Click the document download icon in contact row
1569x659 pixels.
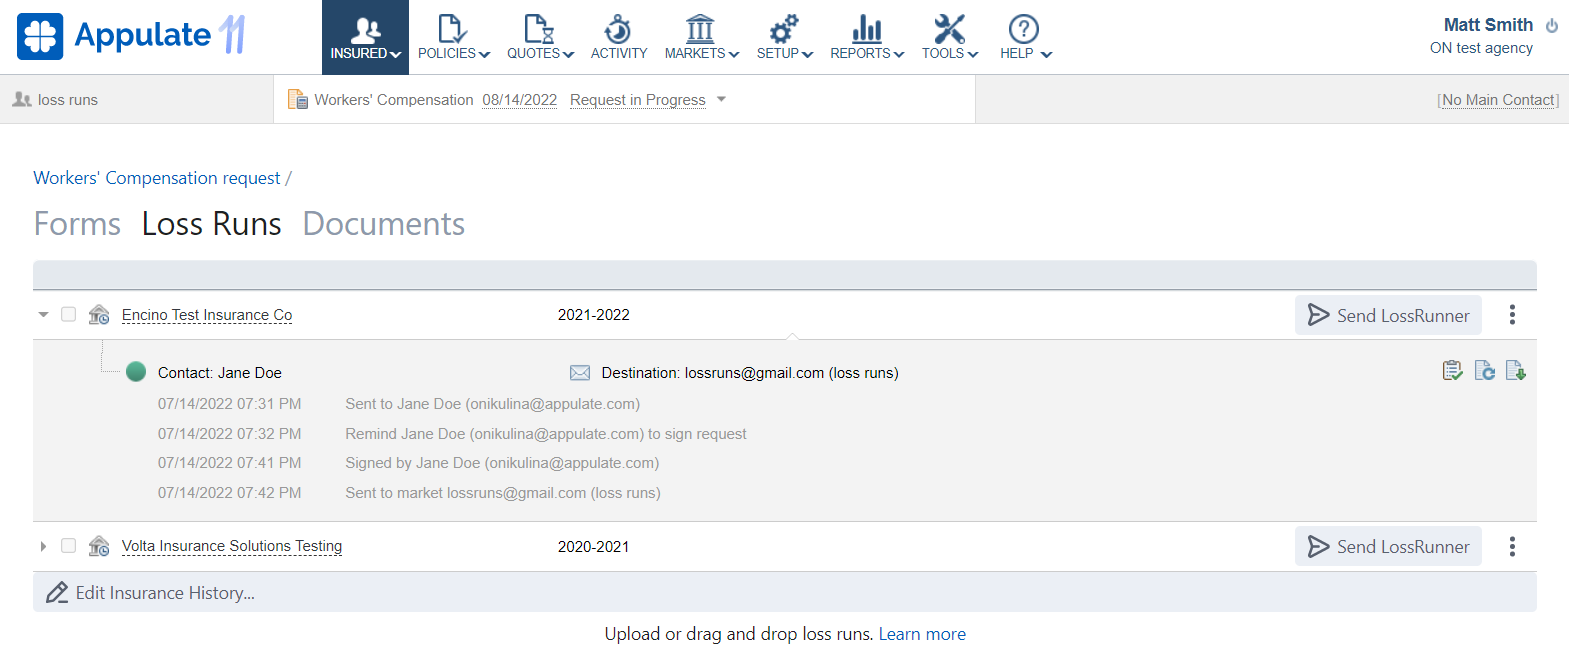[x=1515, y=371]
